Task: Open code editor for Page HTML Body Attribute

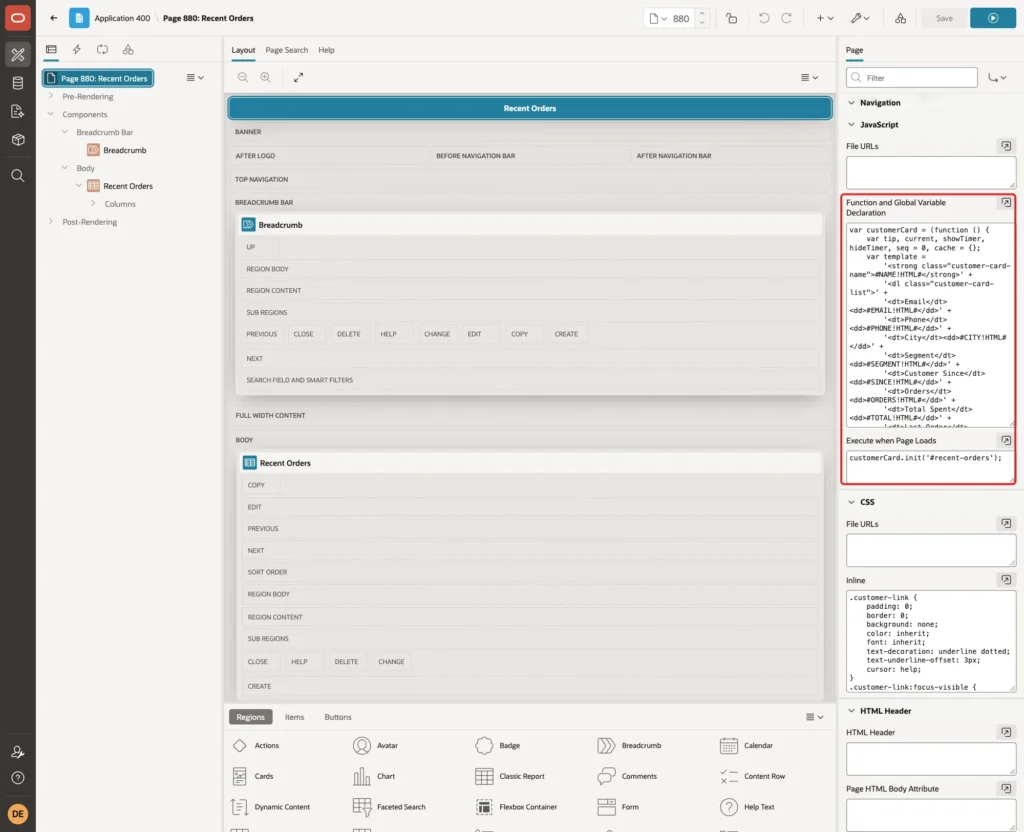Action: pyautogui.click(x=1006, y=788)
